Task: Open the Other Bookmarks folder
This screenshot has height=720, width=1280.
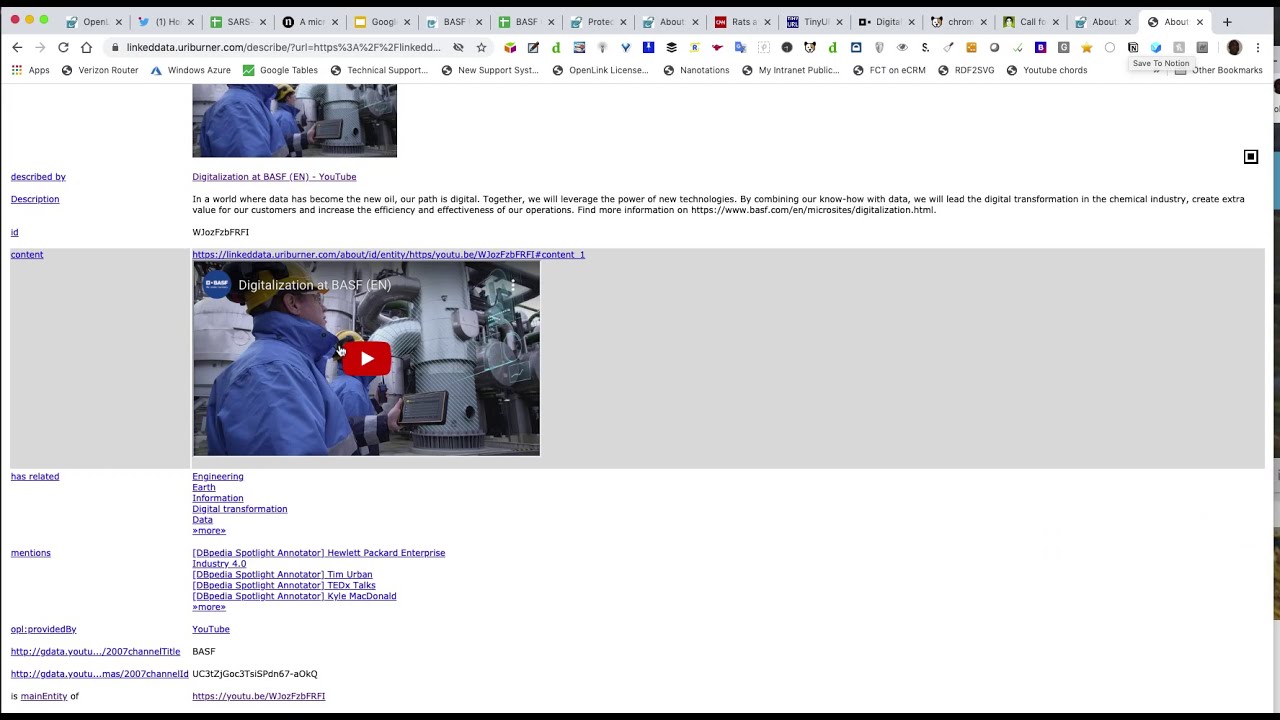Action: coord(1219,70)
